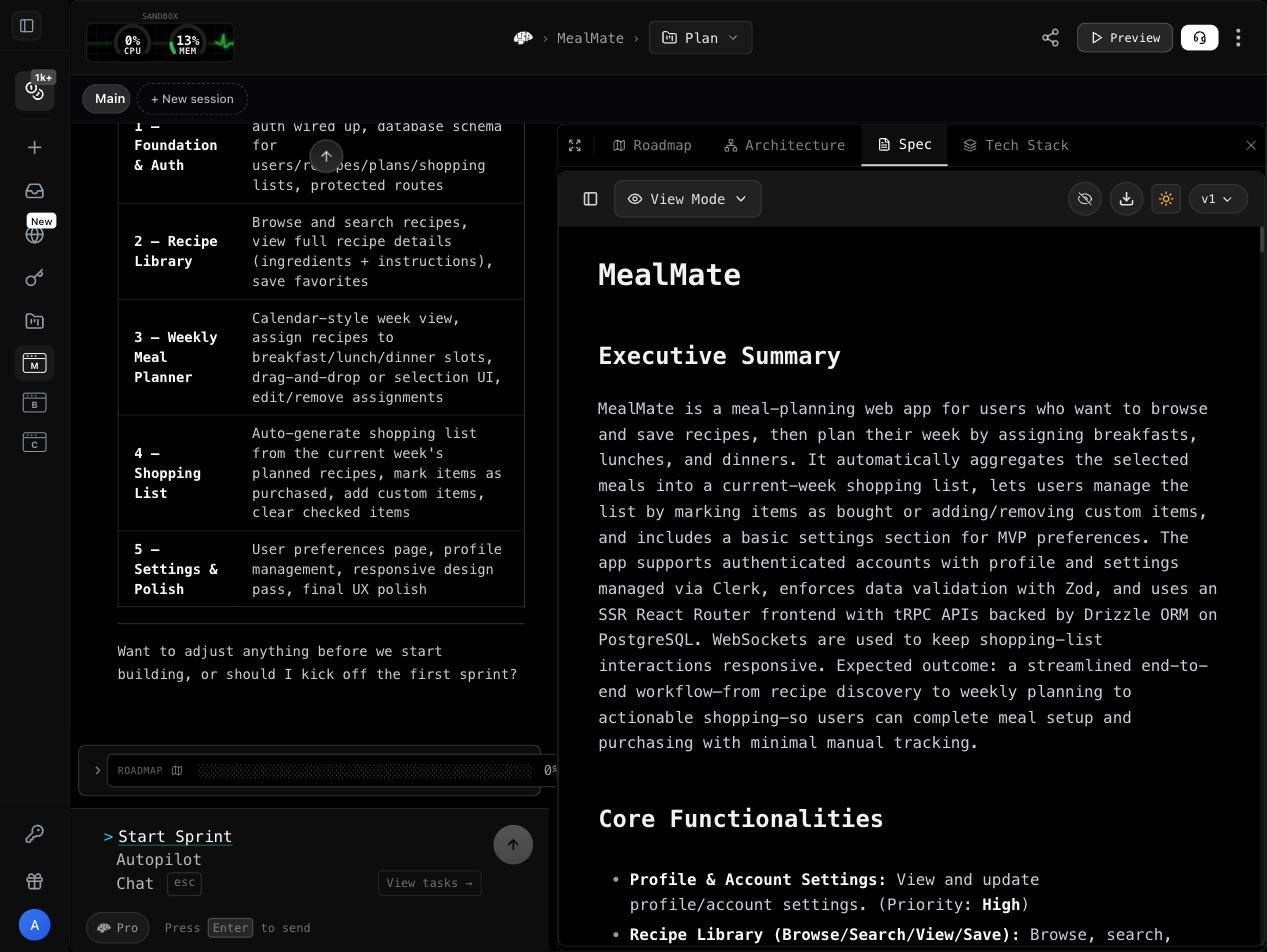Close the document panel
The height and width of the screenshot is (952, 1267).
click(x=1251, y=146)
